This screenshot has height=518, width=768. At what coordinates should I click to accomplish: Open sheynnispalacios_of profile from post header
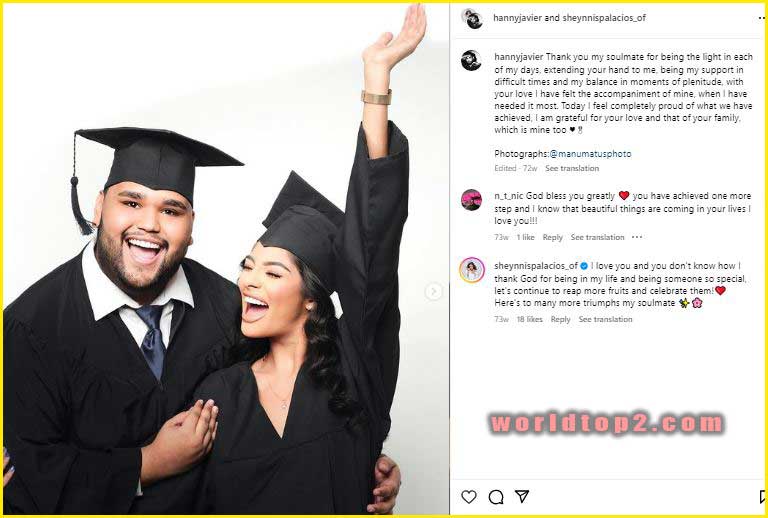click(604, 18)
